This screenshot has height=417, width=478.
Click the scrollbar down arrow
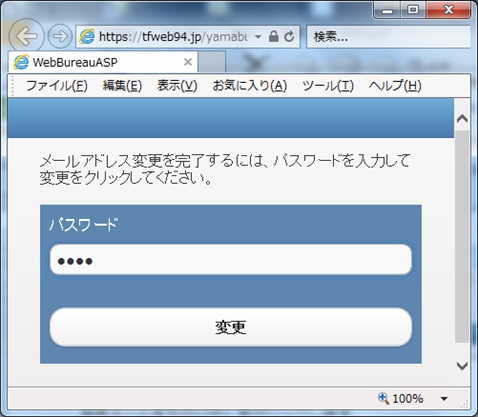pos(462,366)
